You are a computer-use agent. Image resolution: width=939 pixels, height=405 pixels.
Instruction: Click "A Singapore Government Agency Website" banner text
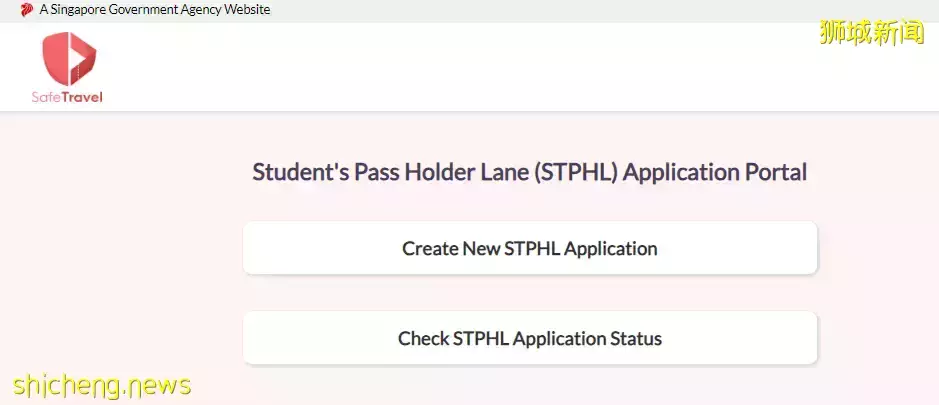(x=155, y=10)
